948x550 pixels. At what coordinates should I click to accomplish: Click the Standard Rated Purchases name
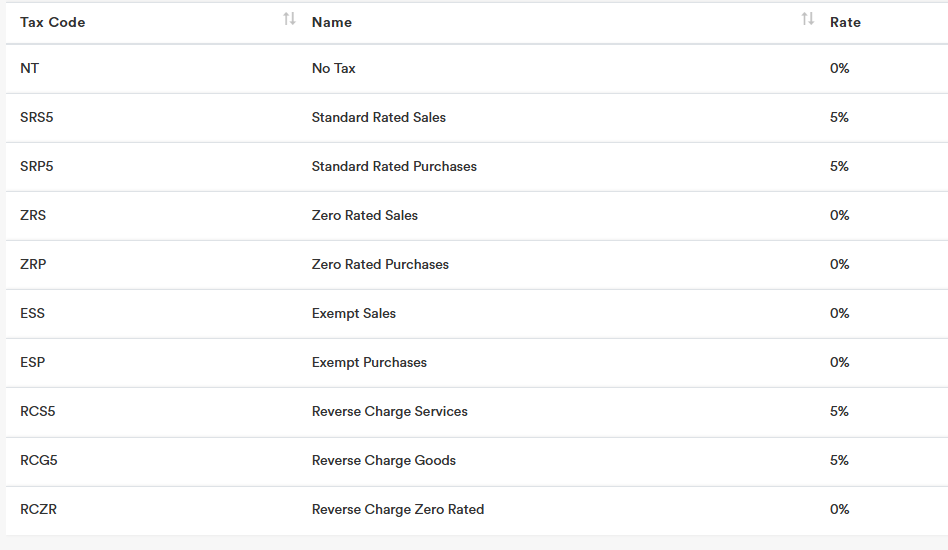point(394,167)
